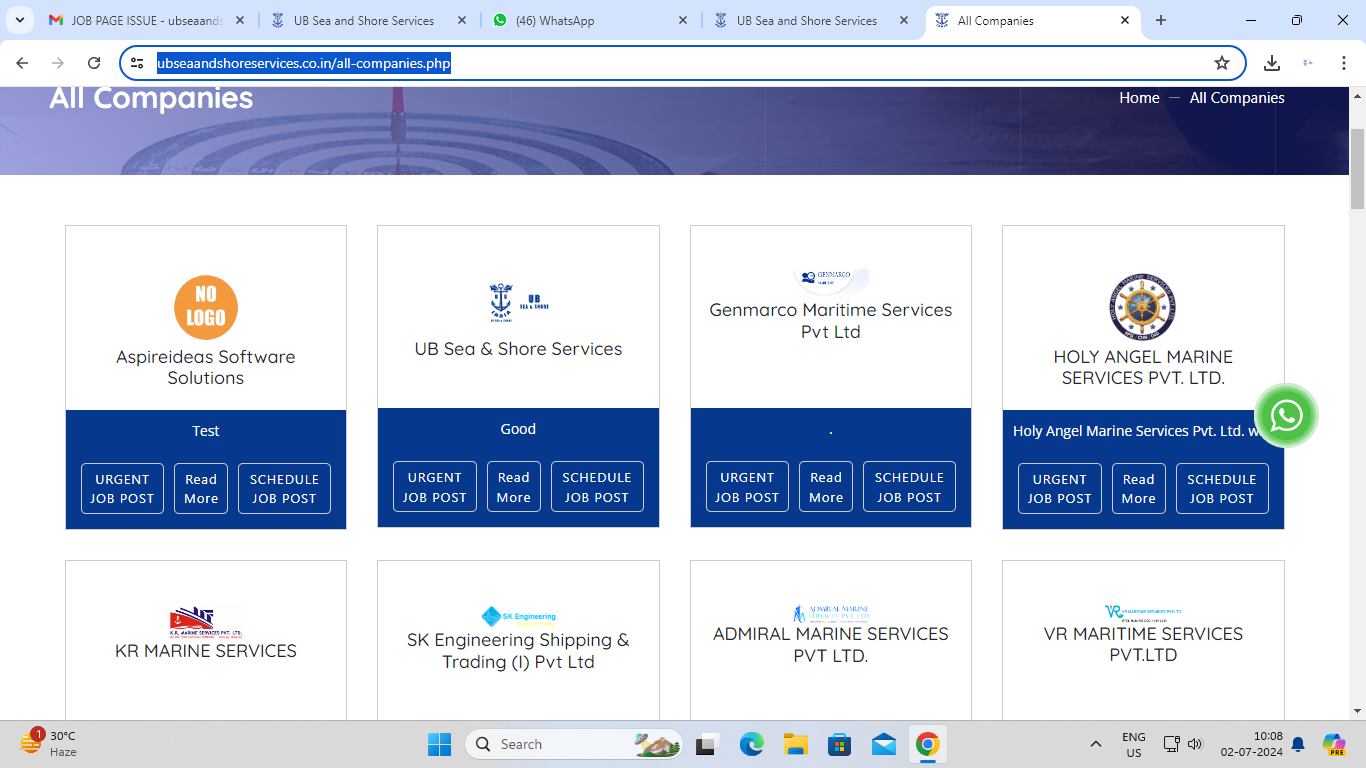Open the Chrome three-dot menu
Viewport: 1366px width, 768px height.
pyautogui.click(x=1343, y=63)
